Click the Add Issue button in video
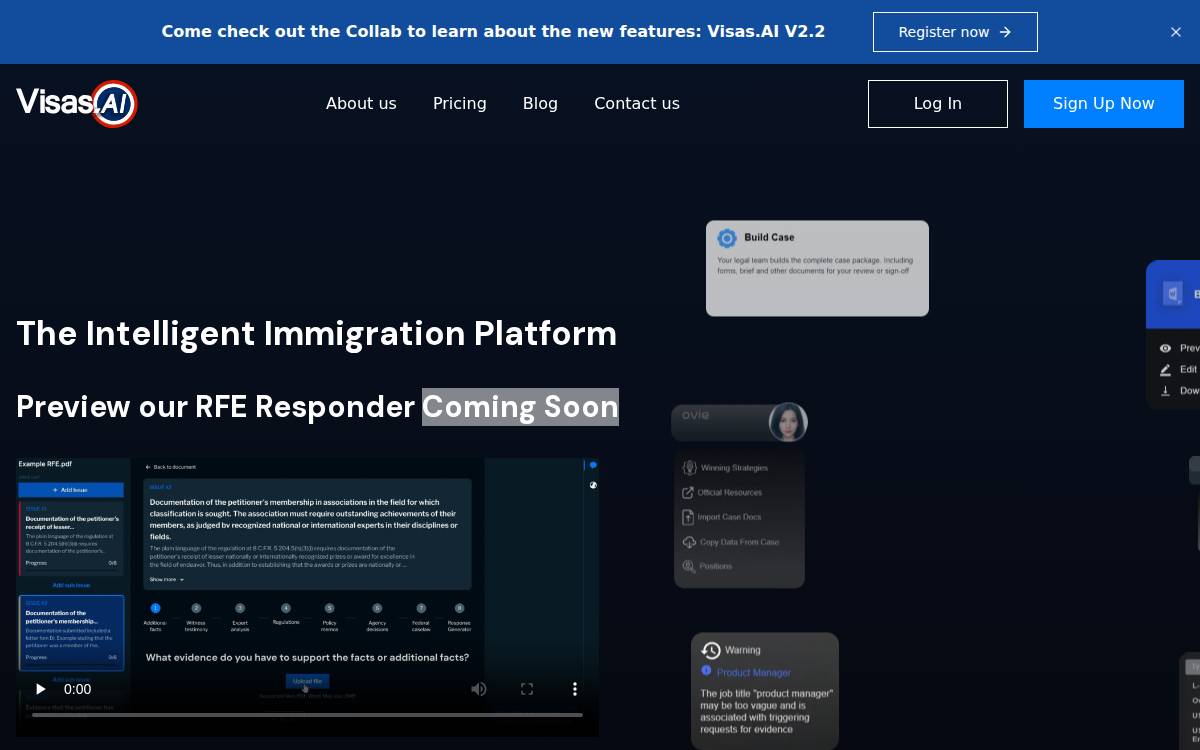Viewport: 1200px width, 750px height. pos(71,490)
